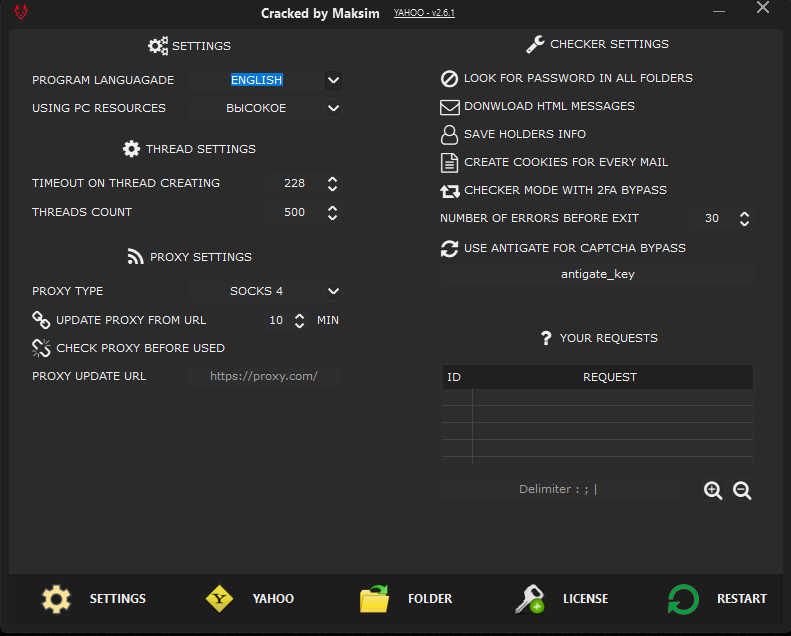Increase the timeout on thread creating value
The height and width of the screenshot is (636, 791).
(x=332, y=180)
